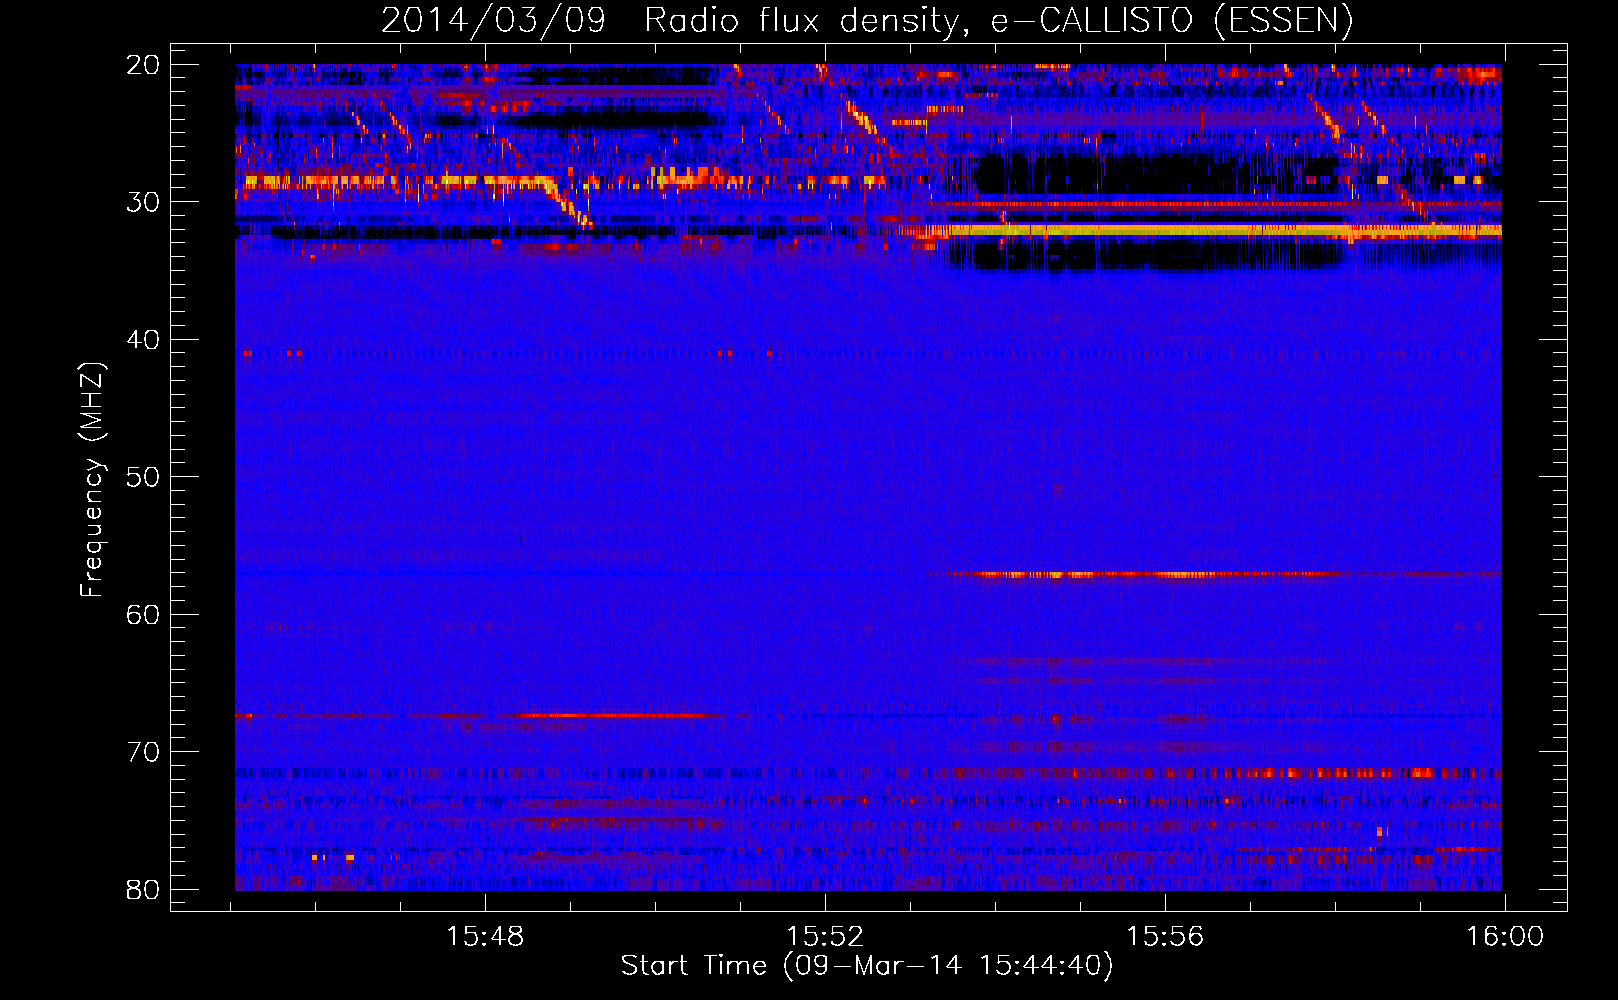Click the 70 MHz frequency tick label
This screenshot has height=1000, width=1618.
(x=143, y=752)
